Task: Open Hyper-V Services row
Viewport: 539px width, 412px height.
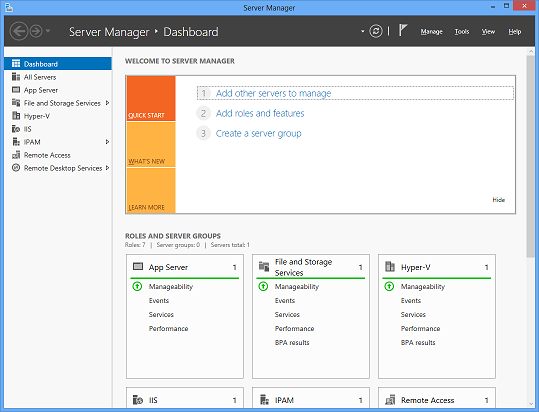Action: [413, 314]
